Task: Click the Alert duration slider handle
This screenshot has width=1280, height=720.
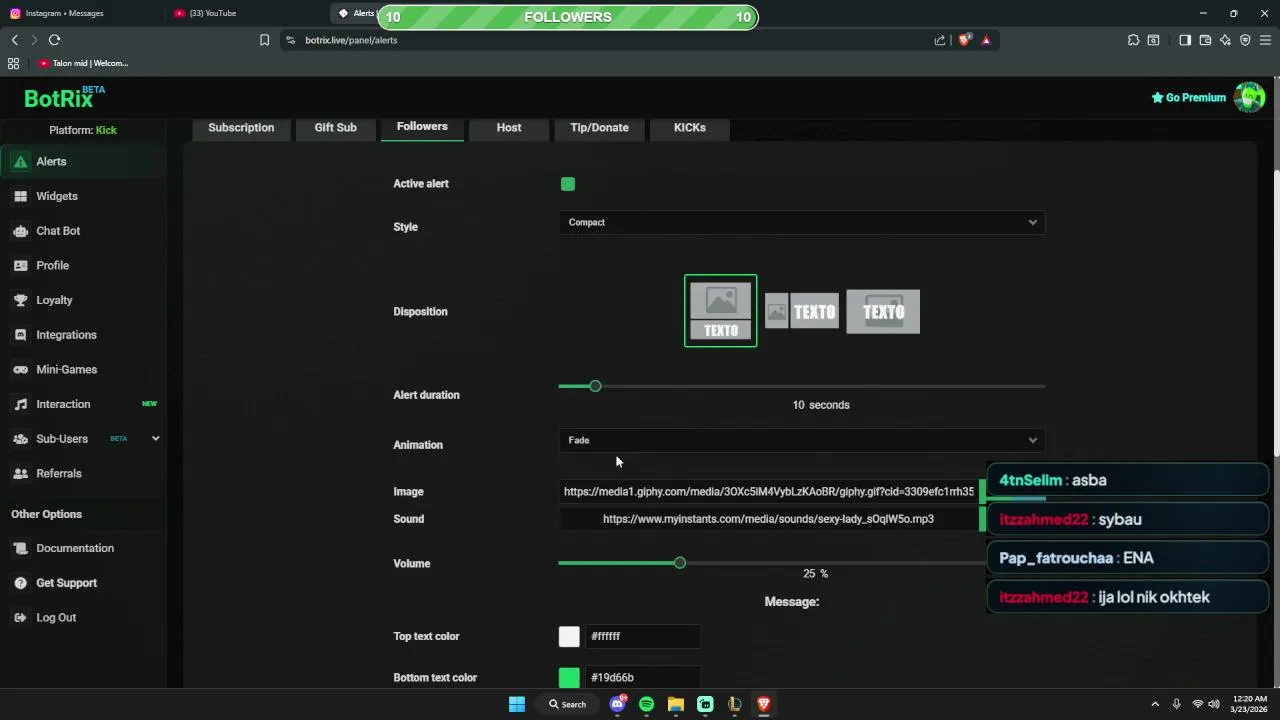Action: [x=595, y=386]
